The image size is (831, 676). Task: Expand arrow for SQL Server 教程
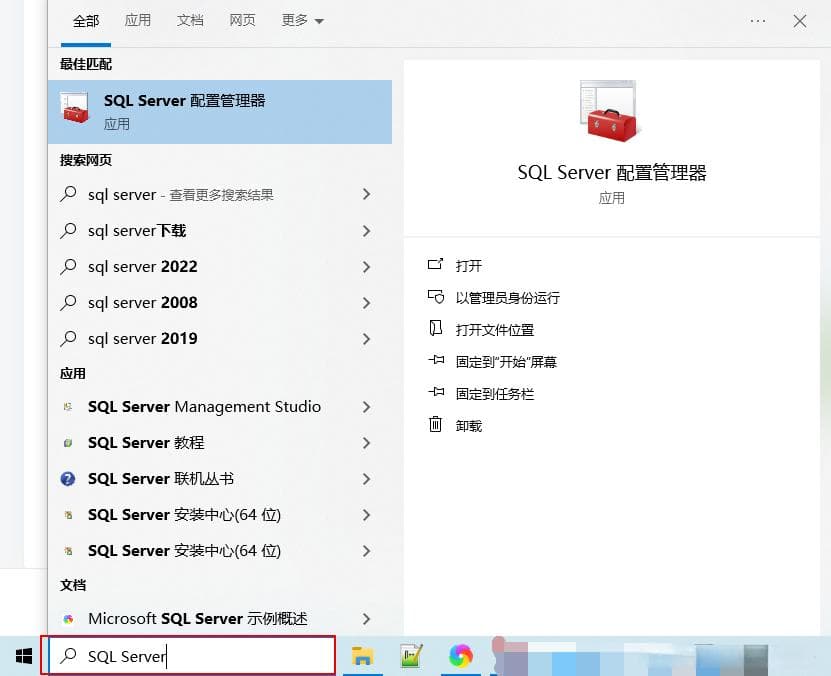(x=366, y=443)
